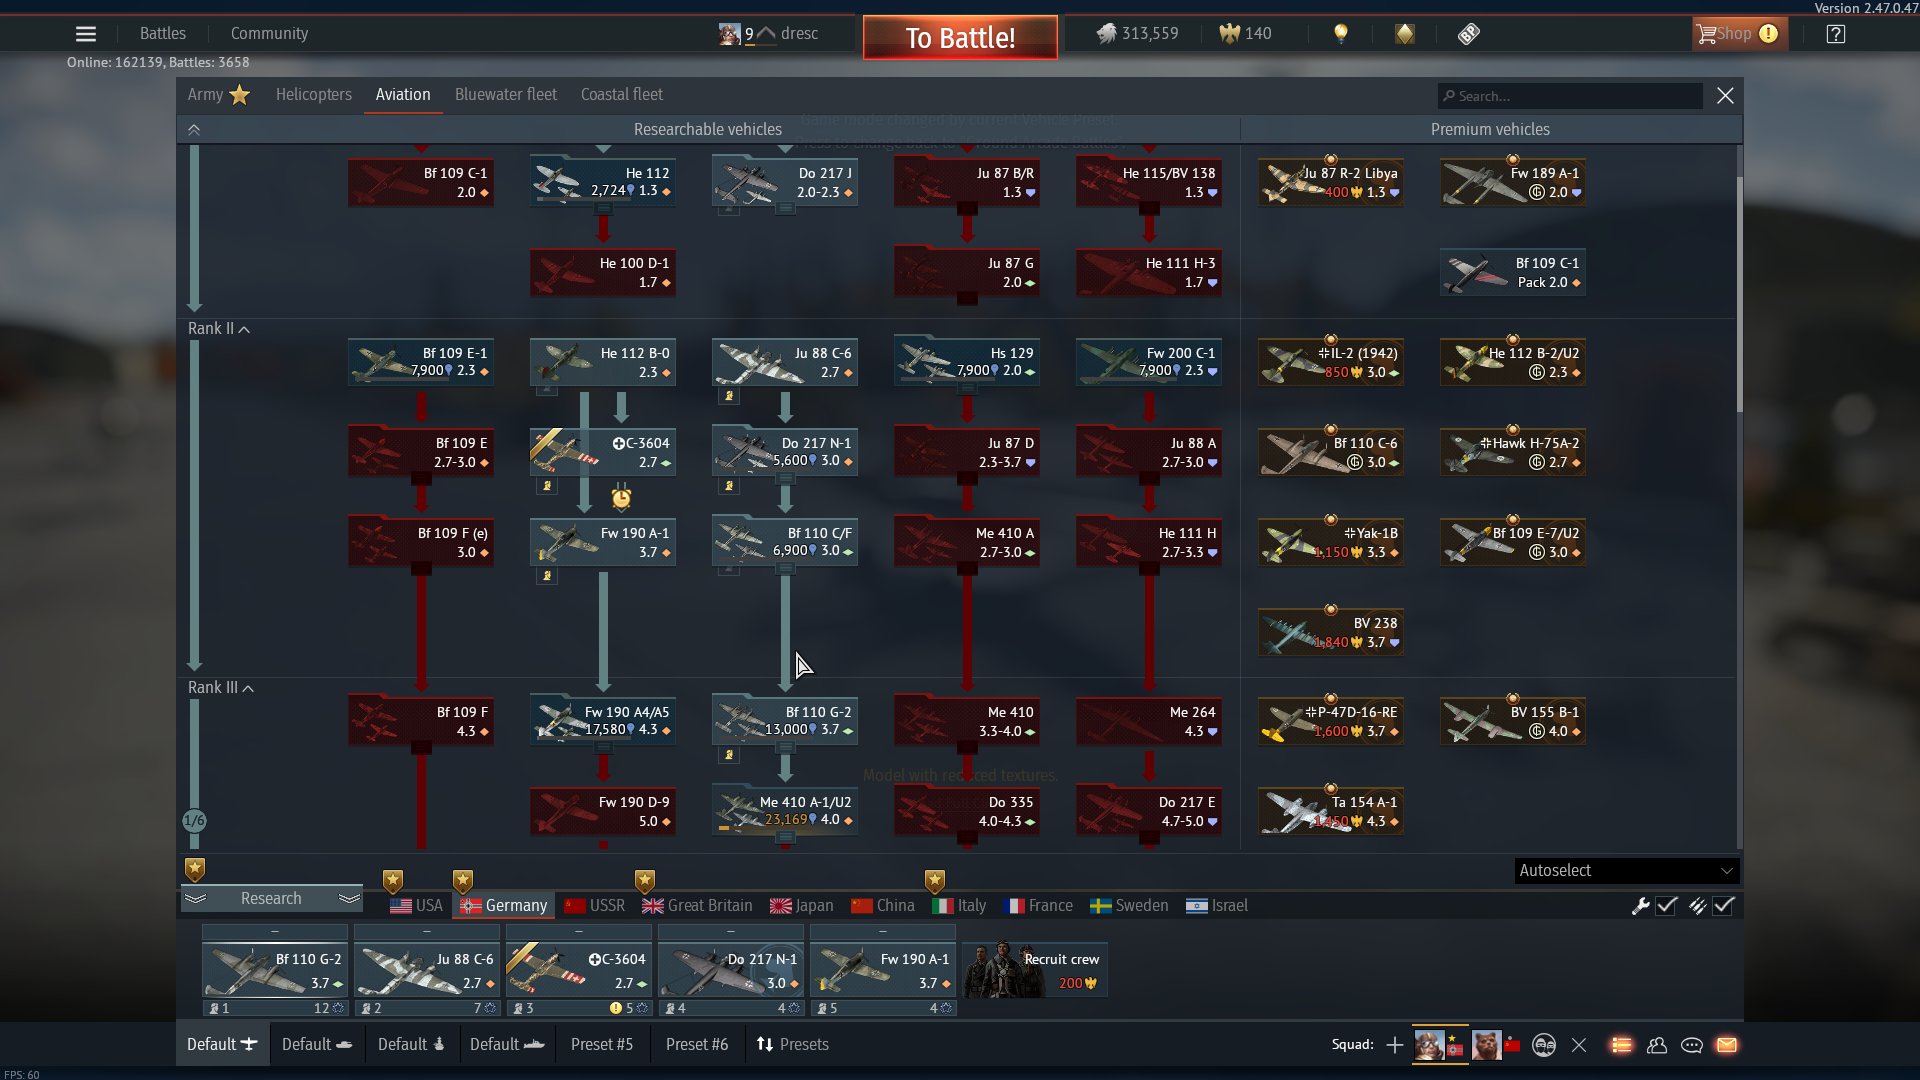This screenshot has height=1080, width=1920.
Task: Open the gold diamond items icon
Action: (1405, 34)
